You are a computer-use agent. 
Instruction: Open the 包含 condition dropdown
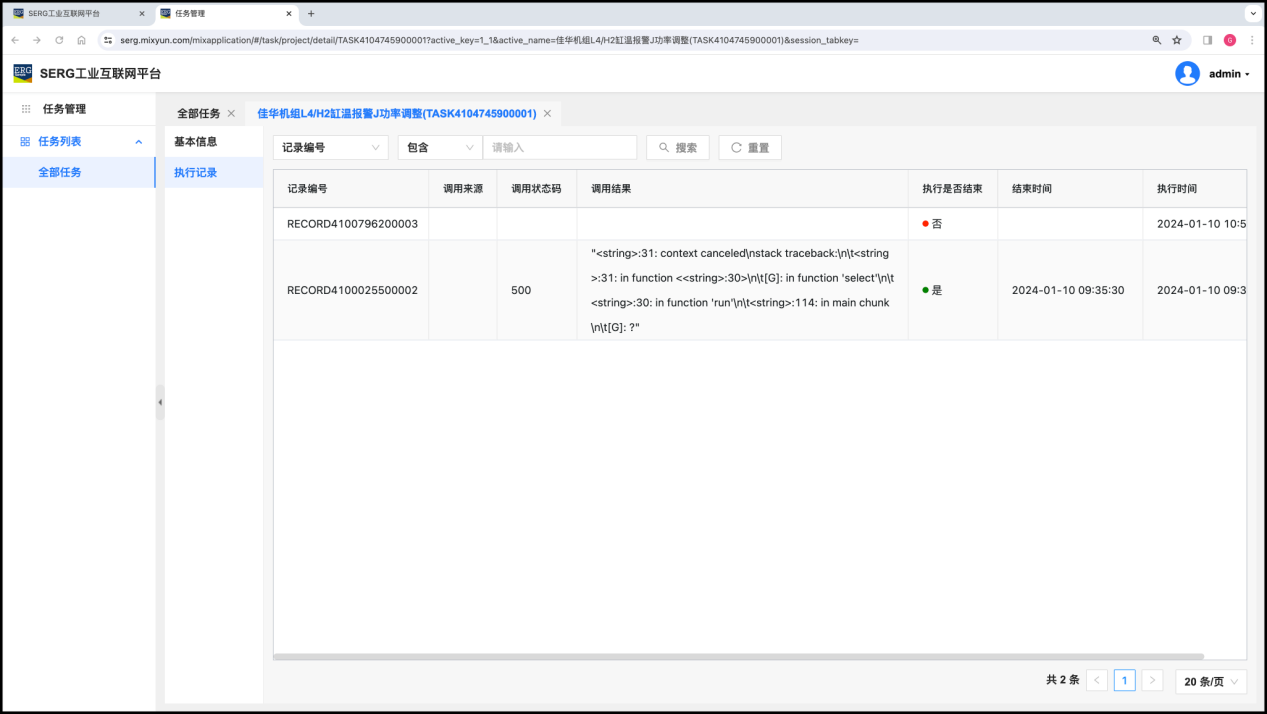439,148
